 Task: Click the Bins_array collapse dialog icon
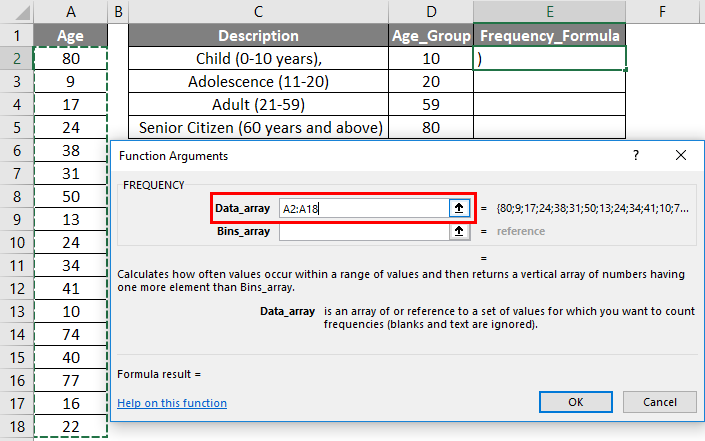(x=459, y=231)
